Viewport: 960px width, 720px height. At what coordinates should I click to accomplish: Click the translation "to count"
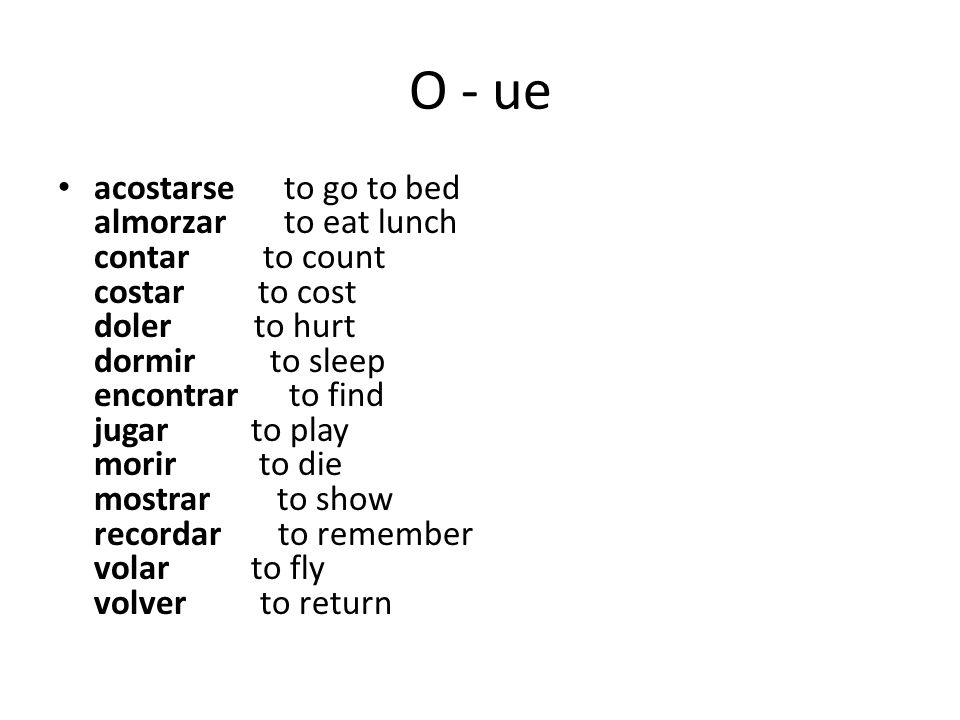click(x=324, y=258)
